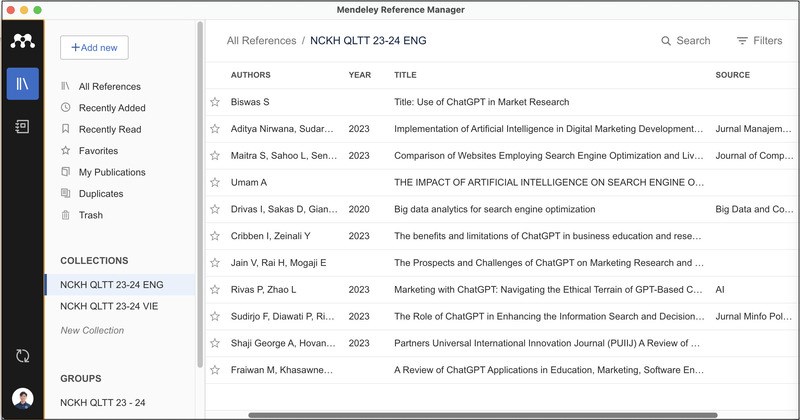The image size is (800, 420).
Task: Open the Library view icon
Action: click(22, 85)
